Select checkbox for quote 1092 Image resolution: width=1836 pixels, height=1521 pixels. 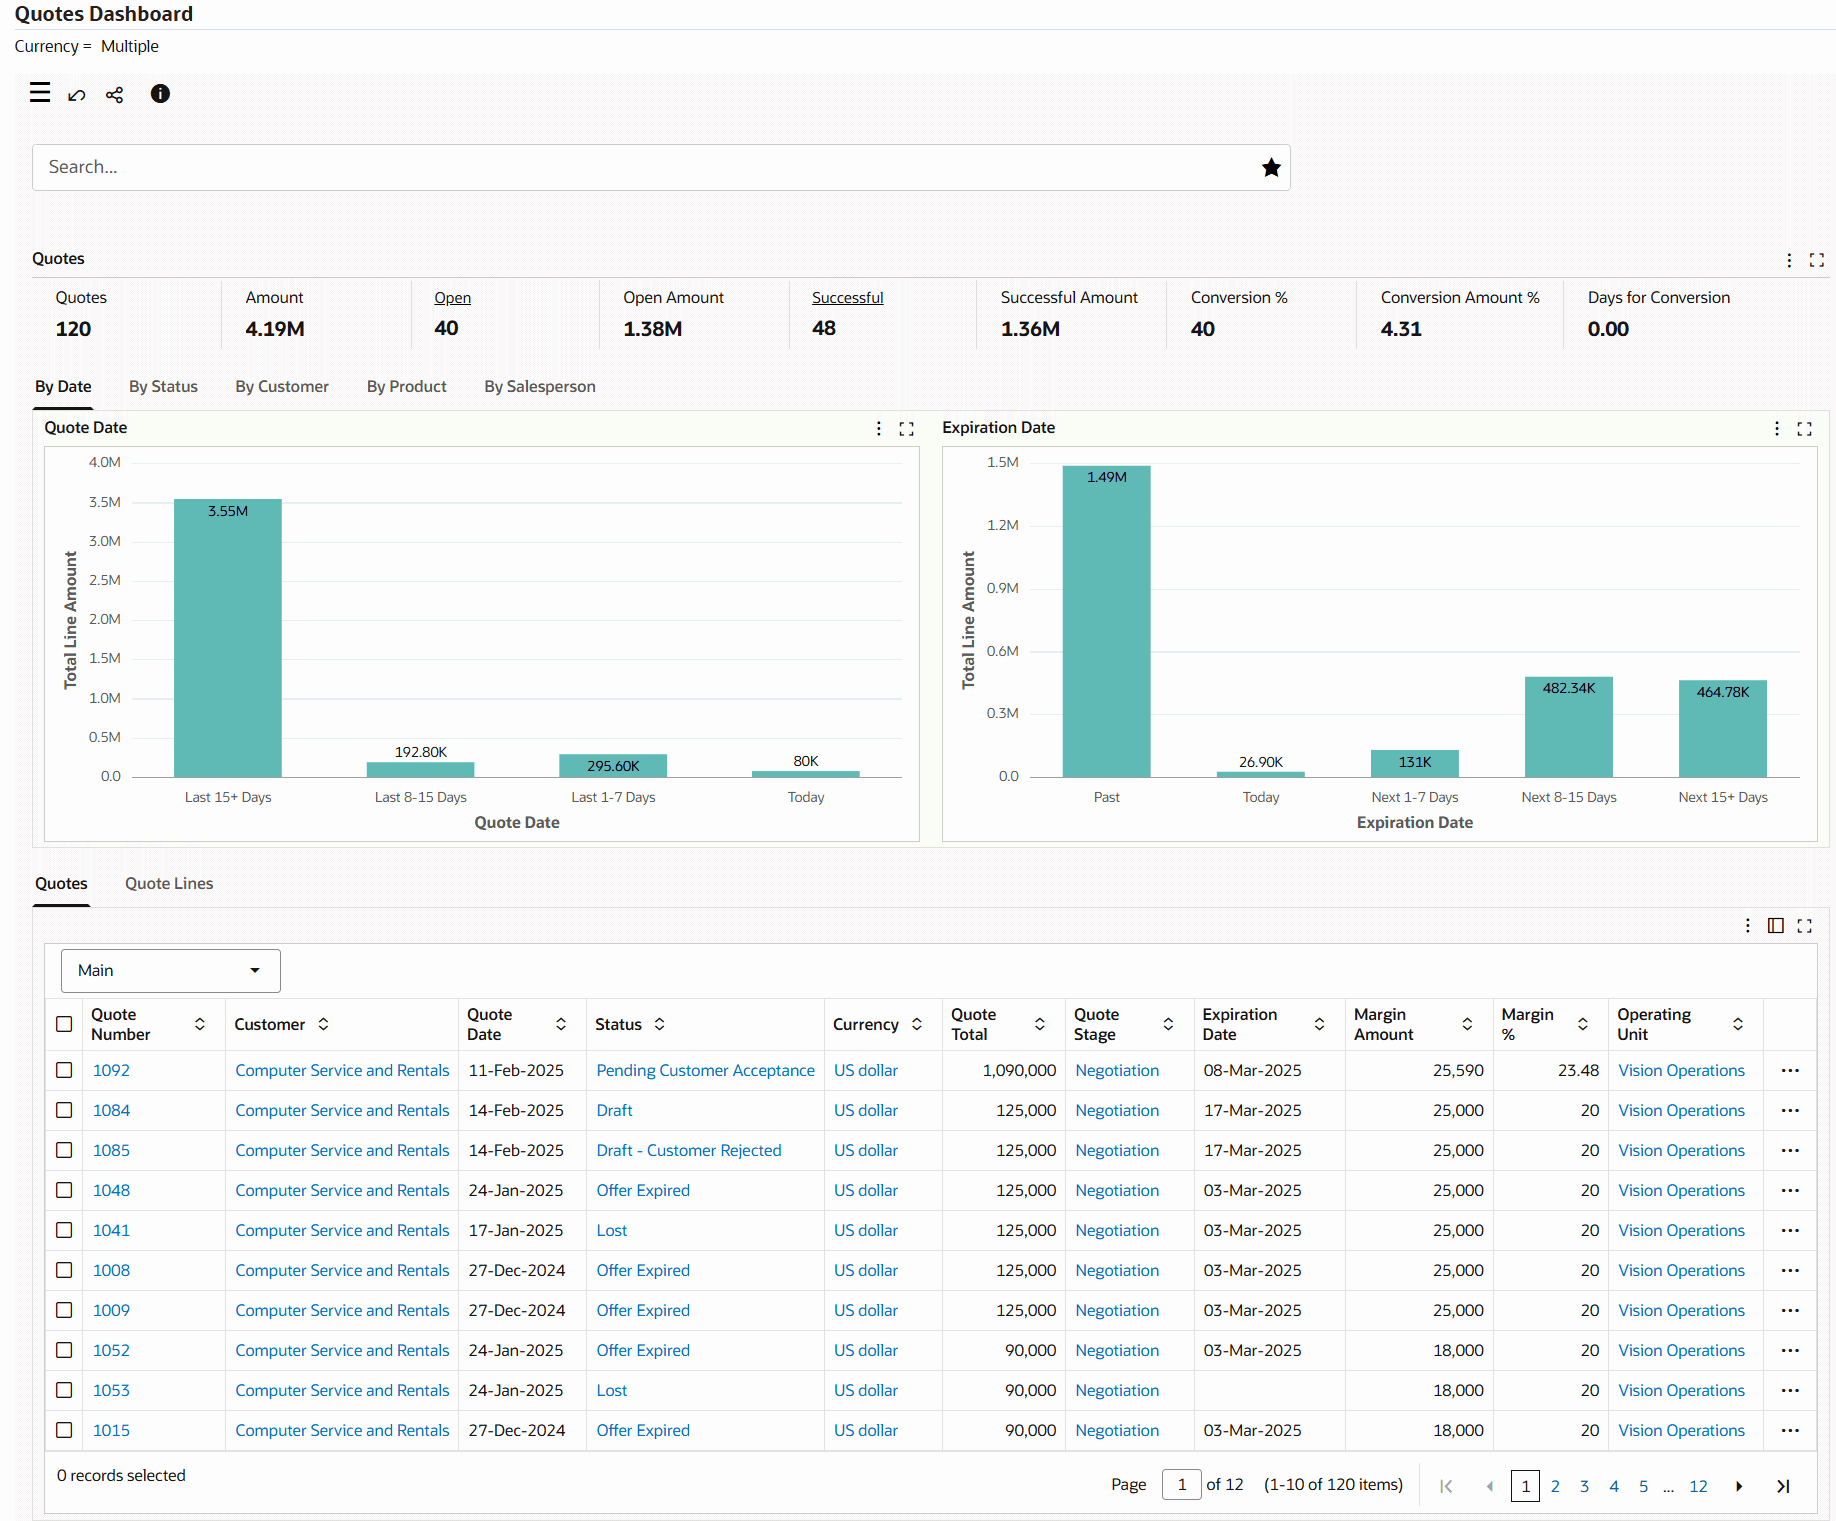tap(64, 1071)
